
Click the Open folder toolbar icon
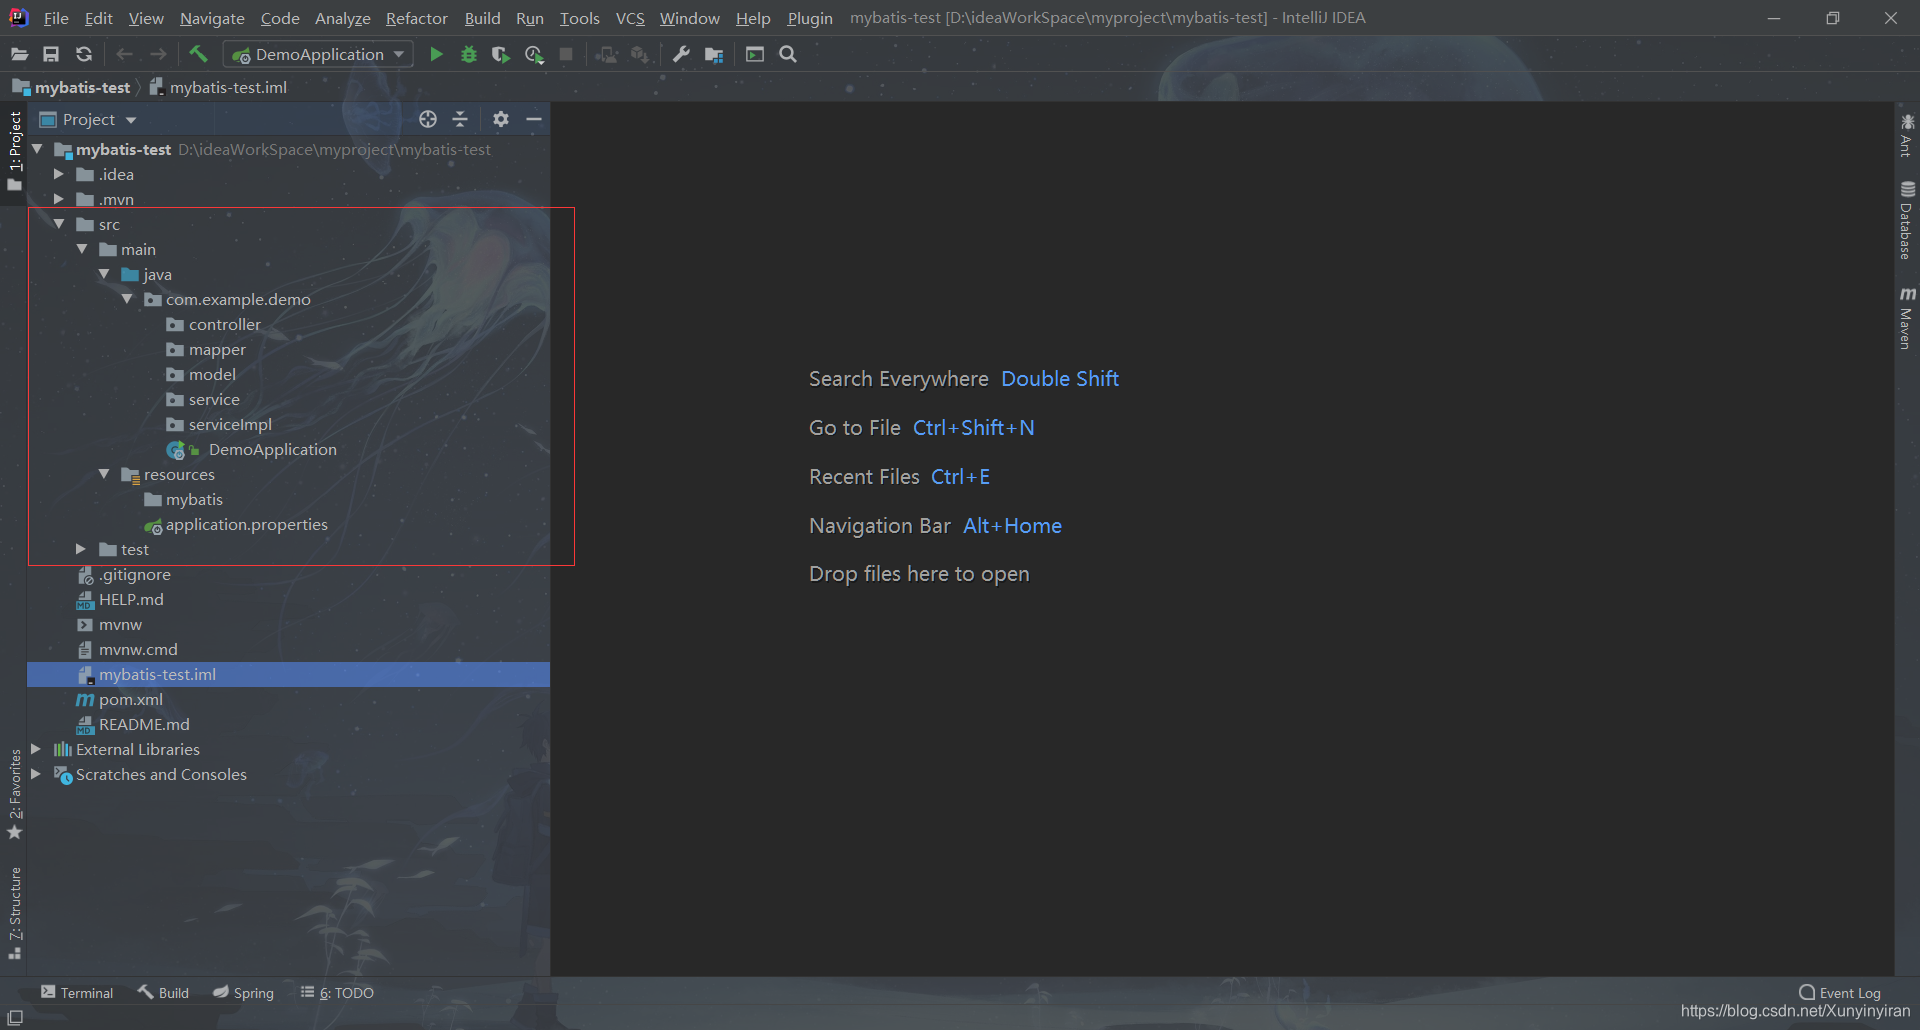19,55
